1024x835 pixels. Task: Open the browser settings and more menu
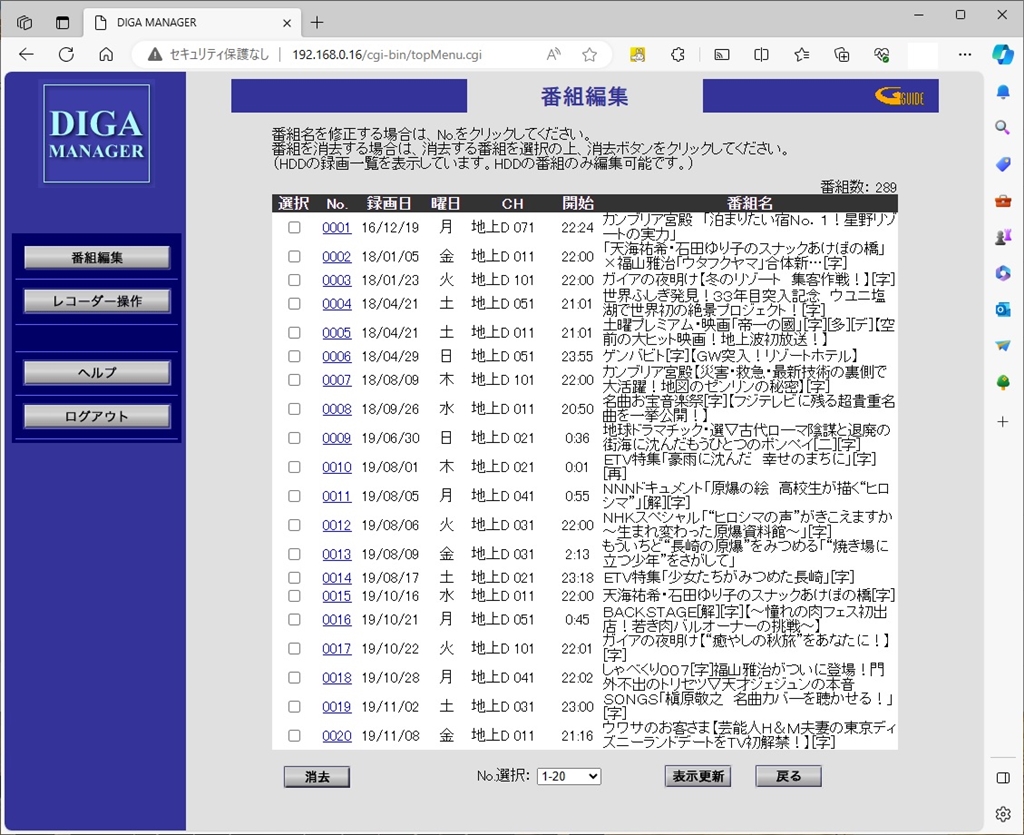click(x=965, y=55)
